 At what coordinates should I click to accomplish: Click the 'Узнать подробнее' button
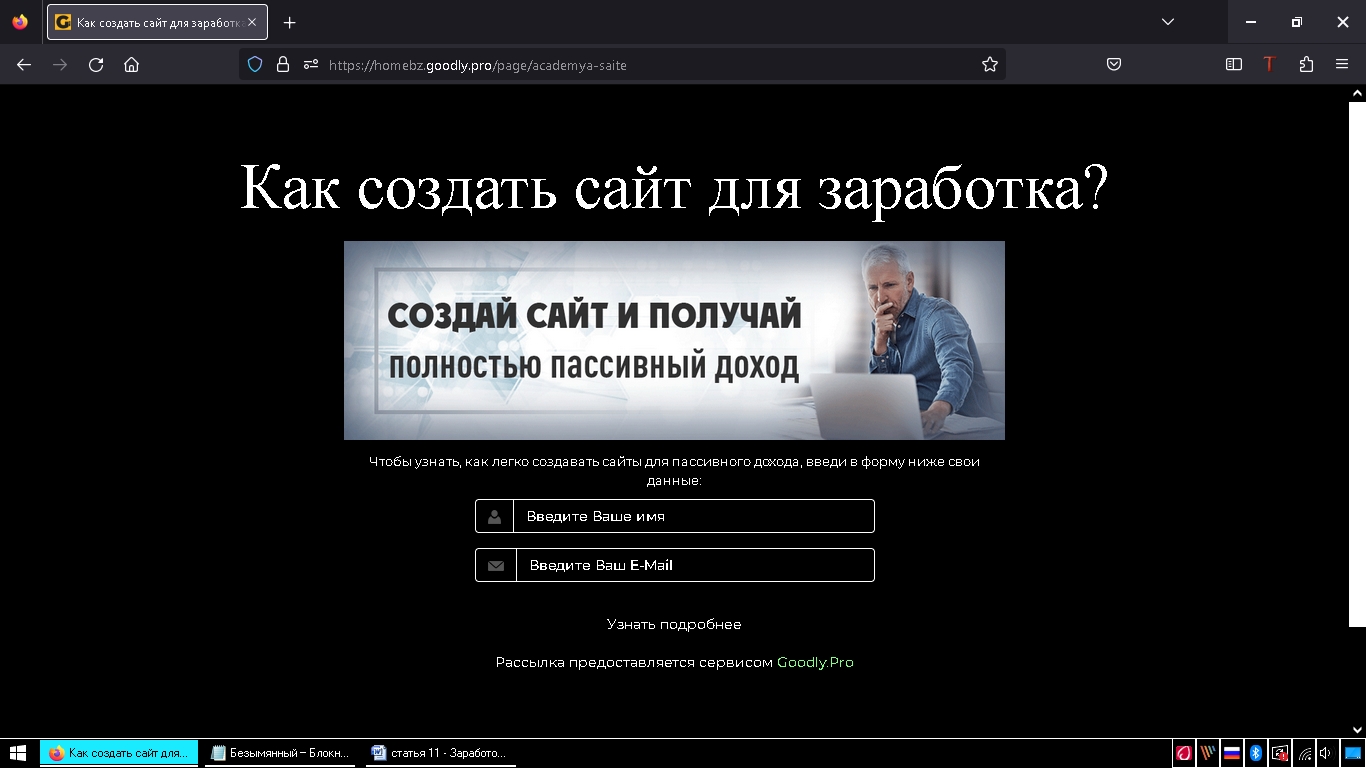(674, 624)
